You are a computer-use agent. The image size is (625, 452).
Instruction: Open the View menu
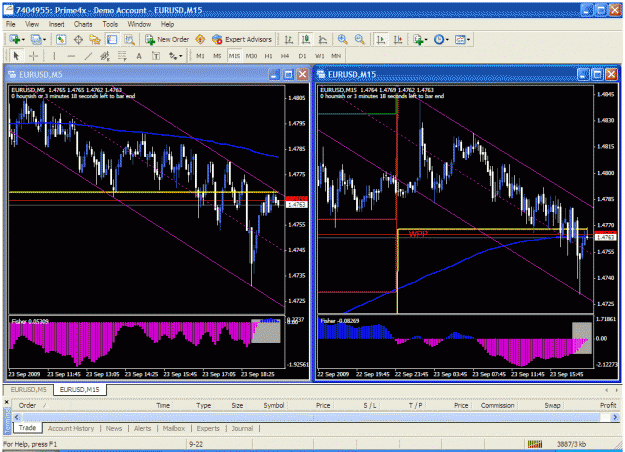tap(32, 24)
